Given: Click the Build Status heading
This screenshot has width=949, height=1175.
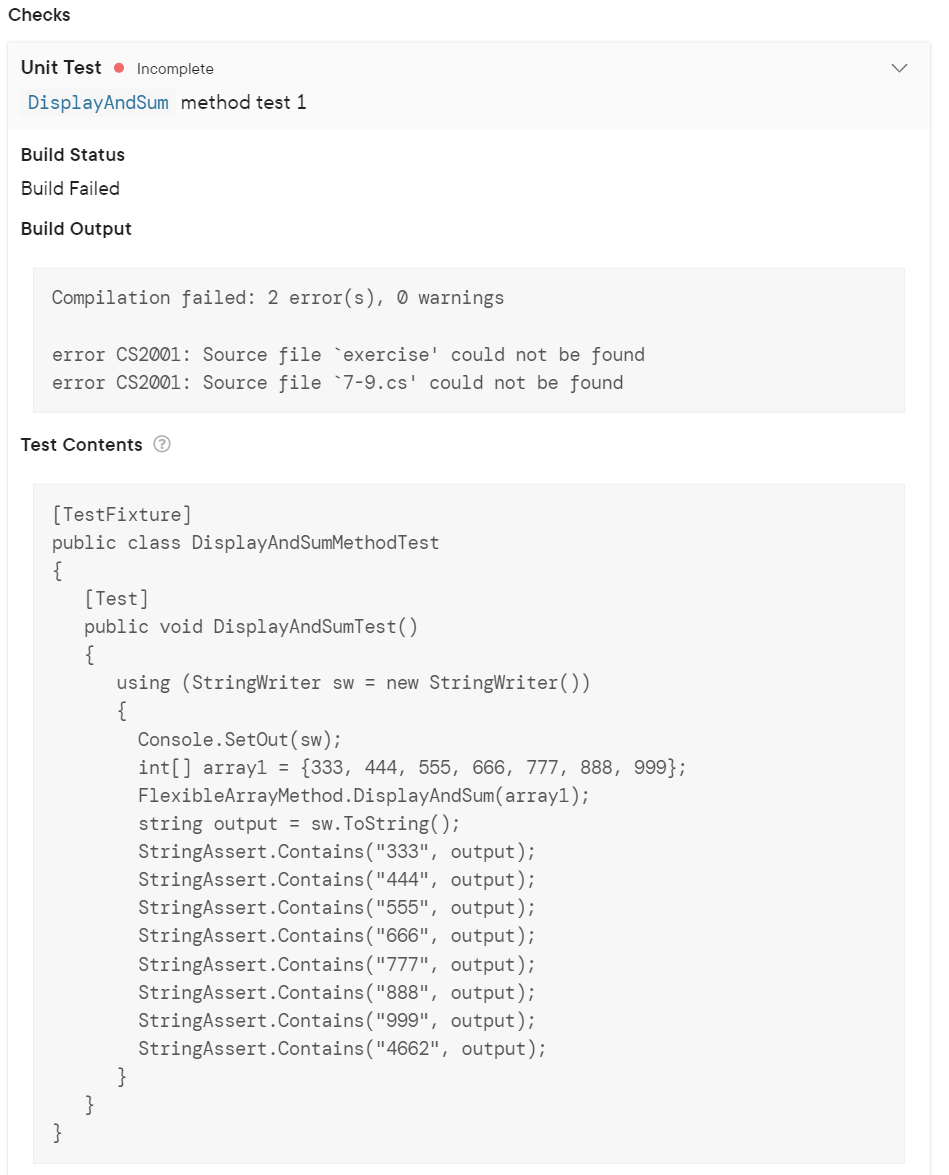Looking at the screenshot, I should point(72,155).
